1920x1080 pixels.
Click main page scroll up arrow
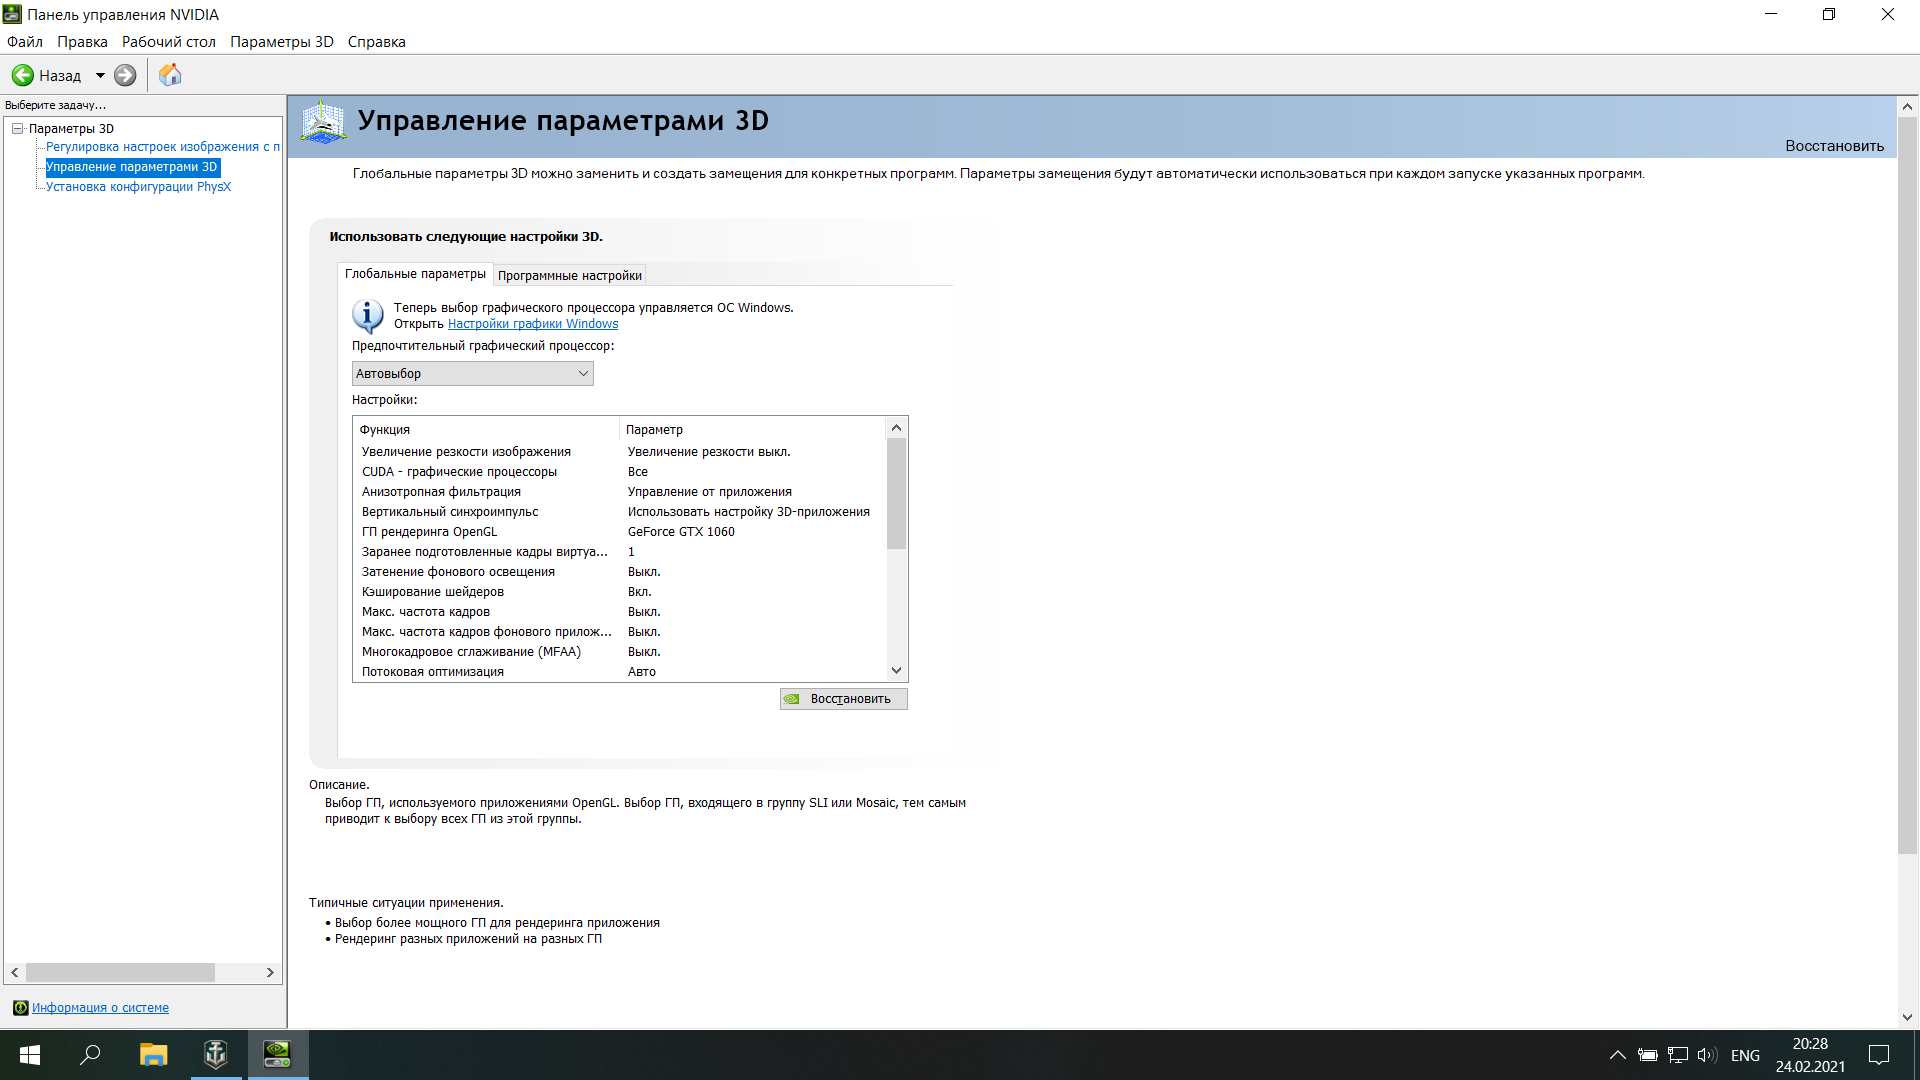click(x=1907, y=106)
